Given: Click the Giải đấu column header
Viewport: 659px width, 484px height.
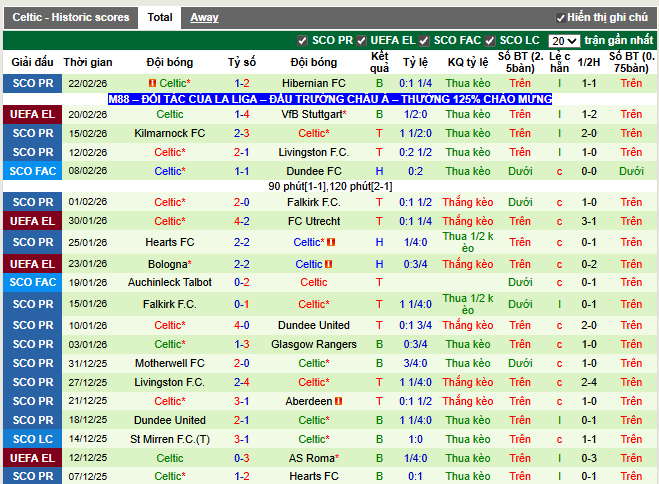Looking at the screenshot, I should [32, 62].
